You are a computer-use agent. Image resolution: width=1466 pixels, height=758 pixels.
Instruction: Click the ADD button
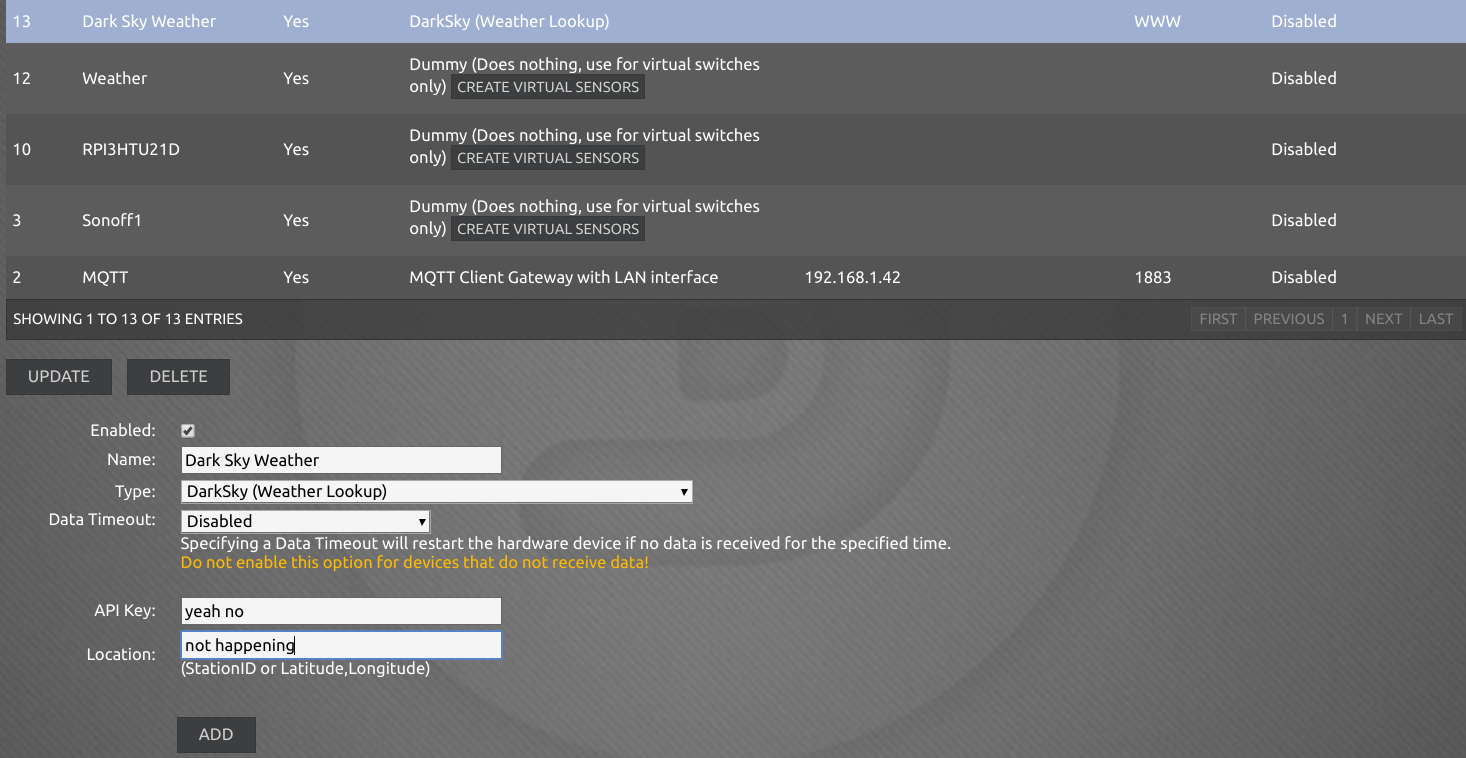[x=216, y=734]
